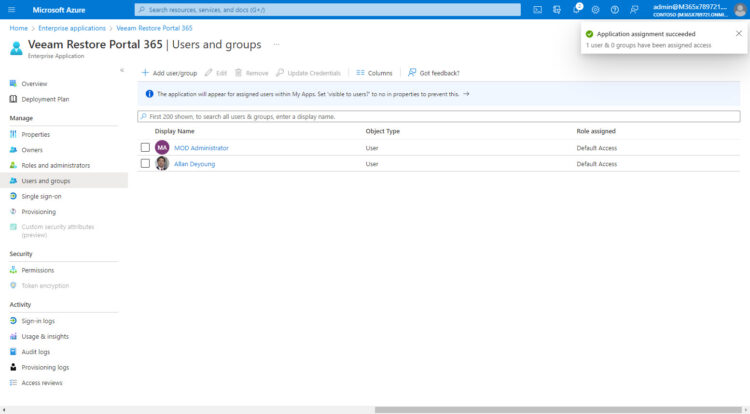
Task: Open Audit logs
Action: pos(35,352)
